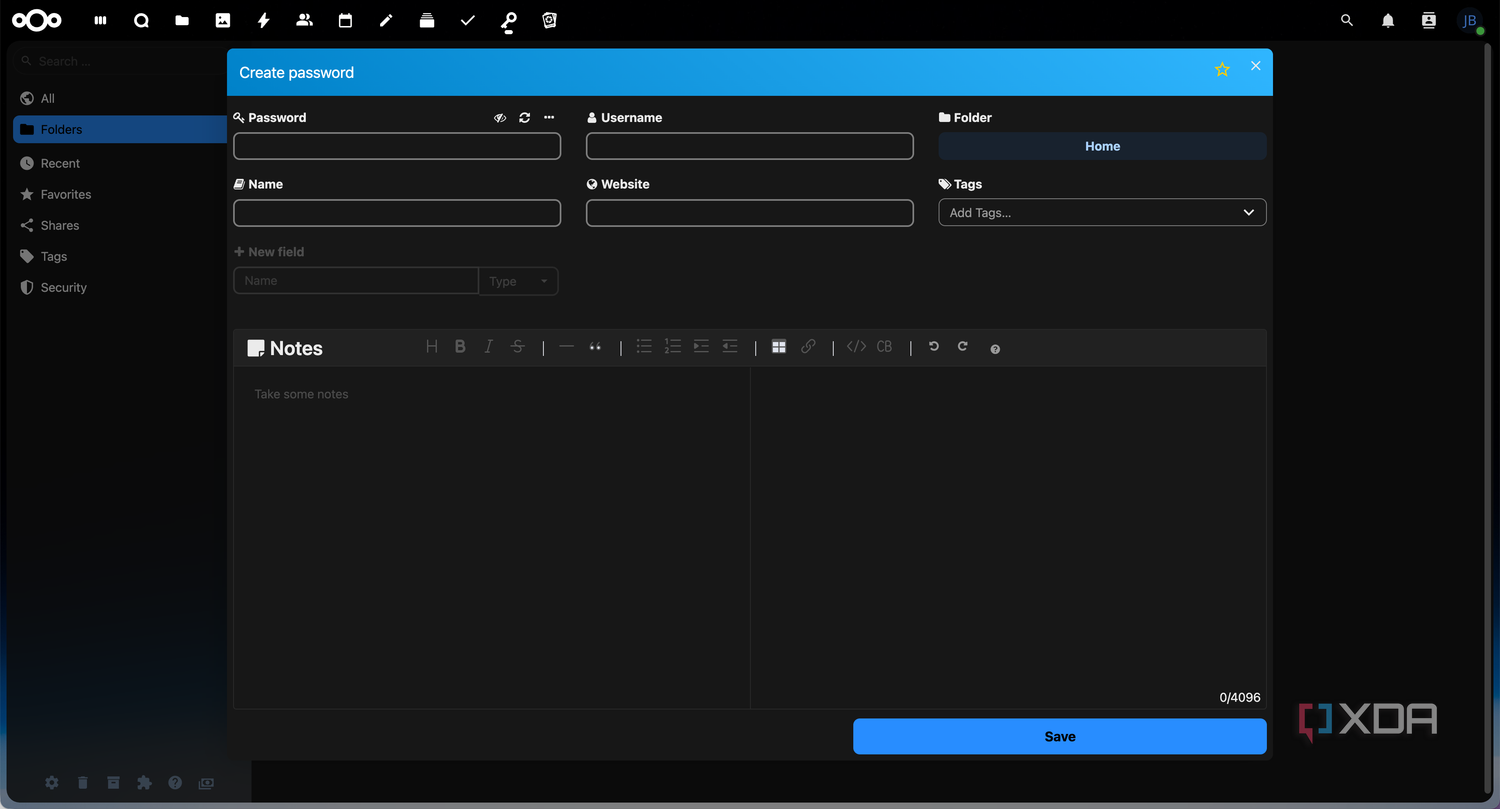Toggle blockquote formatting in Notes

point(595,347)
